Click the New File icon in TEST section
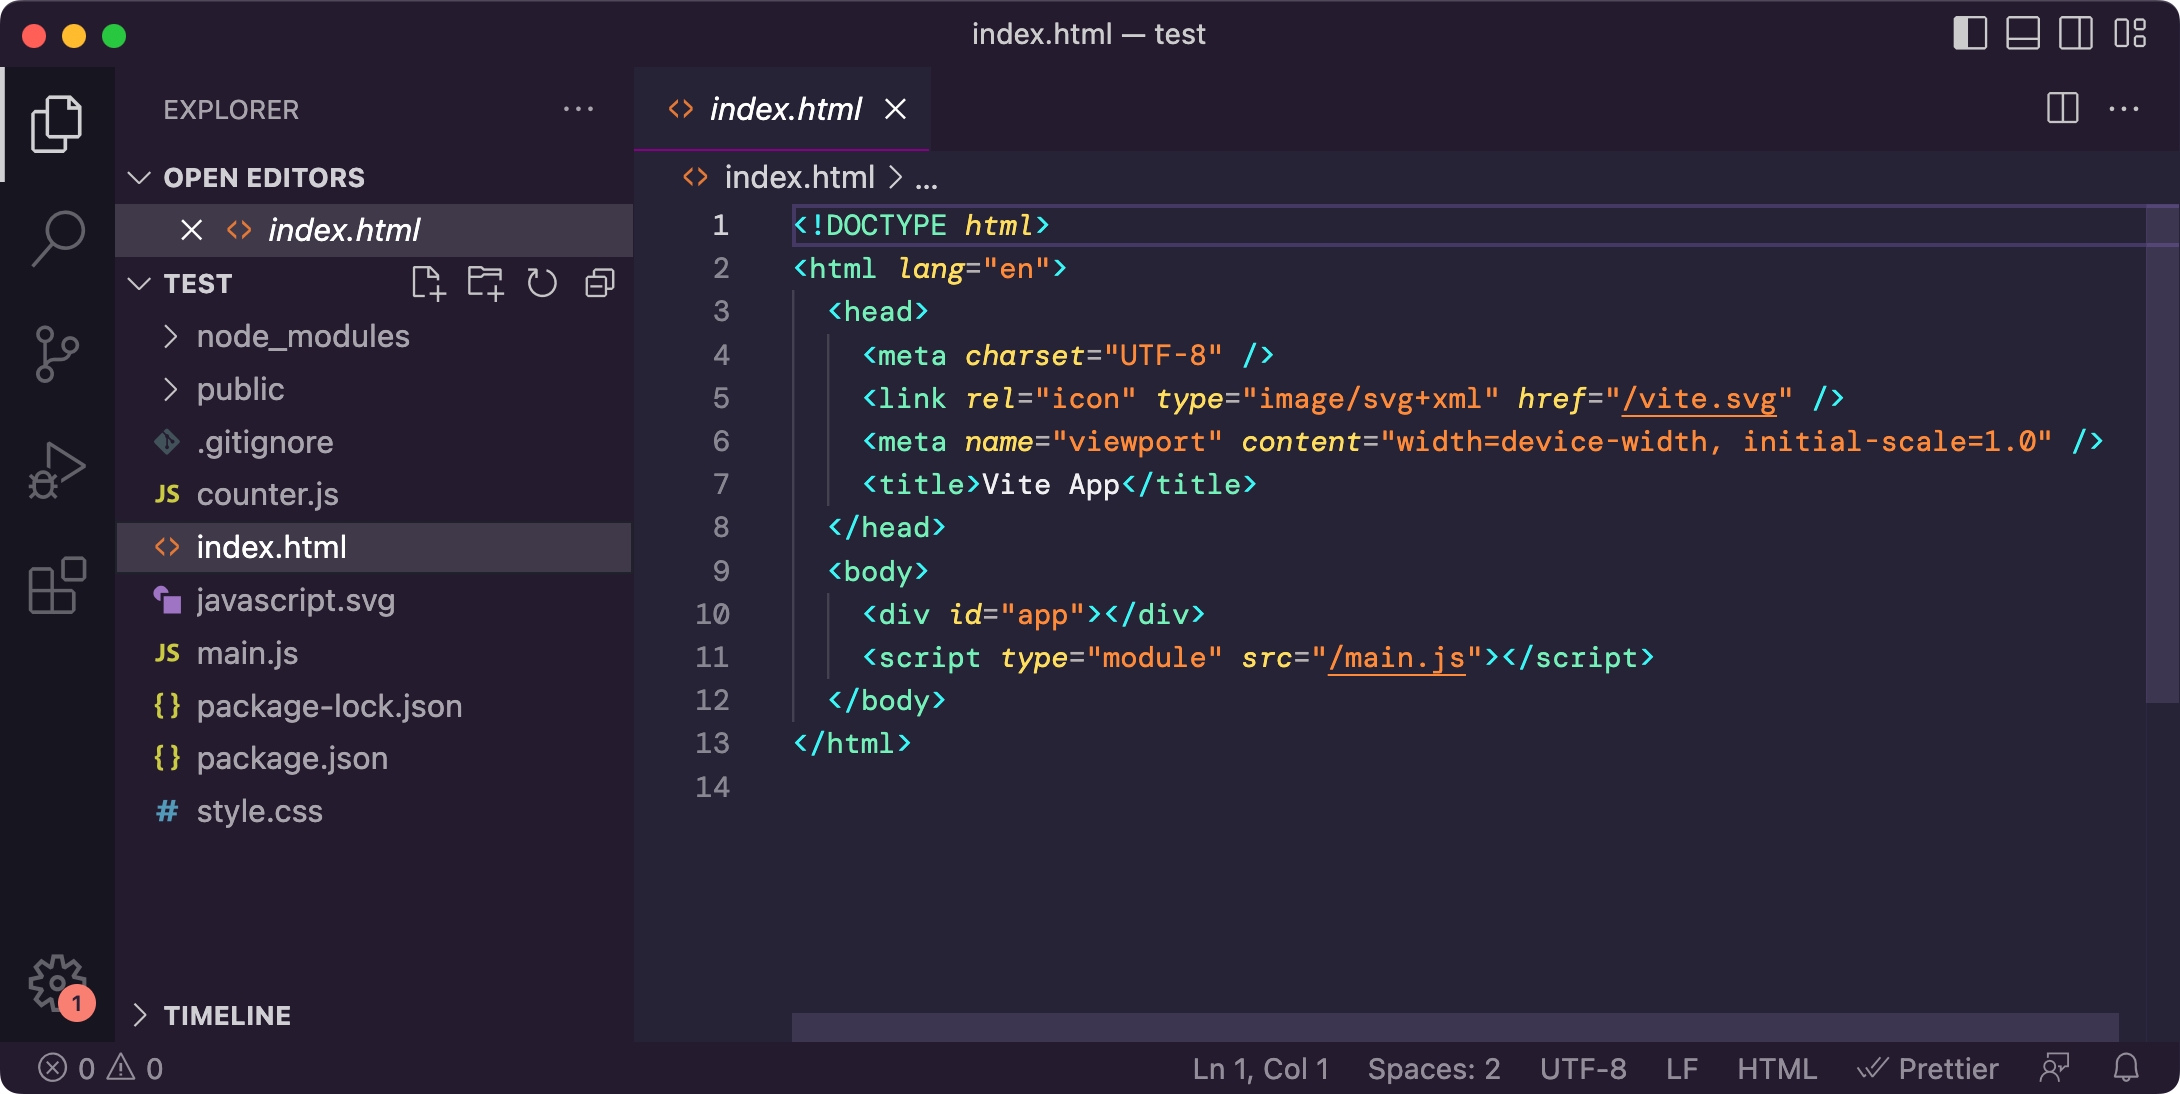 click(x=428, y=284)
